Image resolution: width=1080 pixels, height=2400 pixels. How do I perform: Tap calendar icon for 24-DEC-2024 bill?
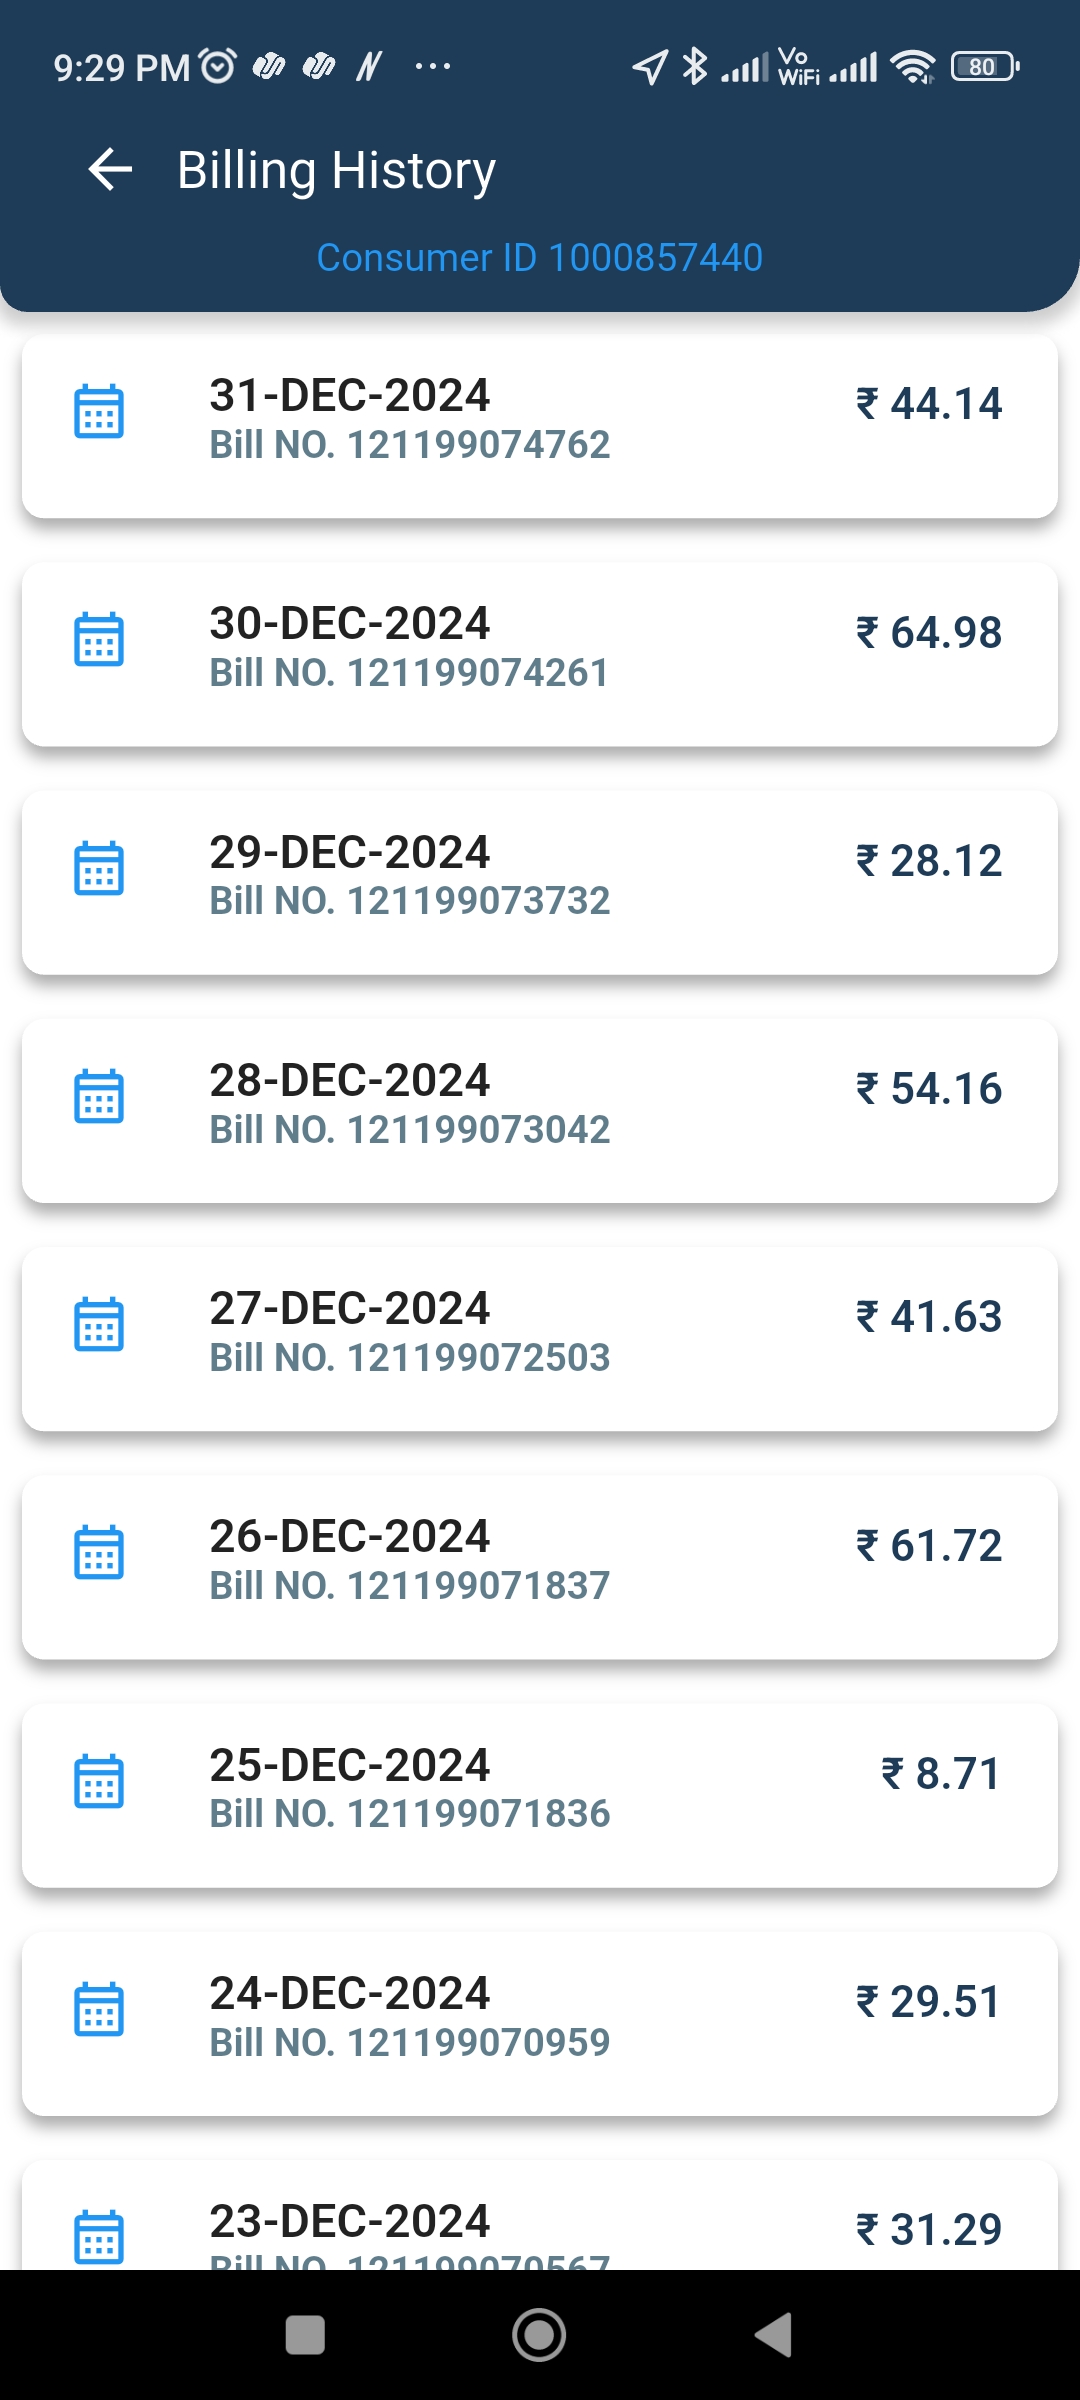pos(99,2009)
